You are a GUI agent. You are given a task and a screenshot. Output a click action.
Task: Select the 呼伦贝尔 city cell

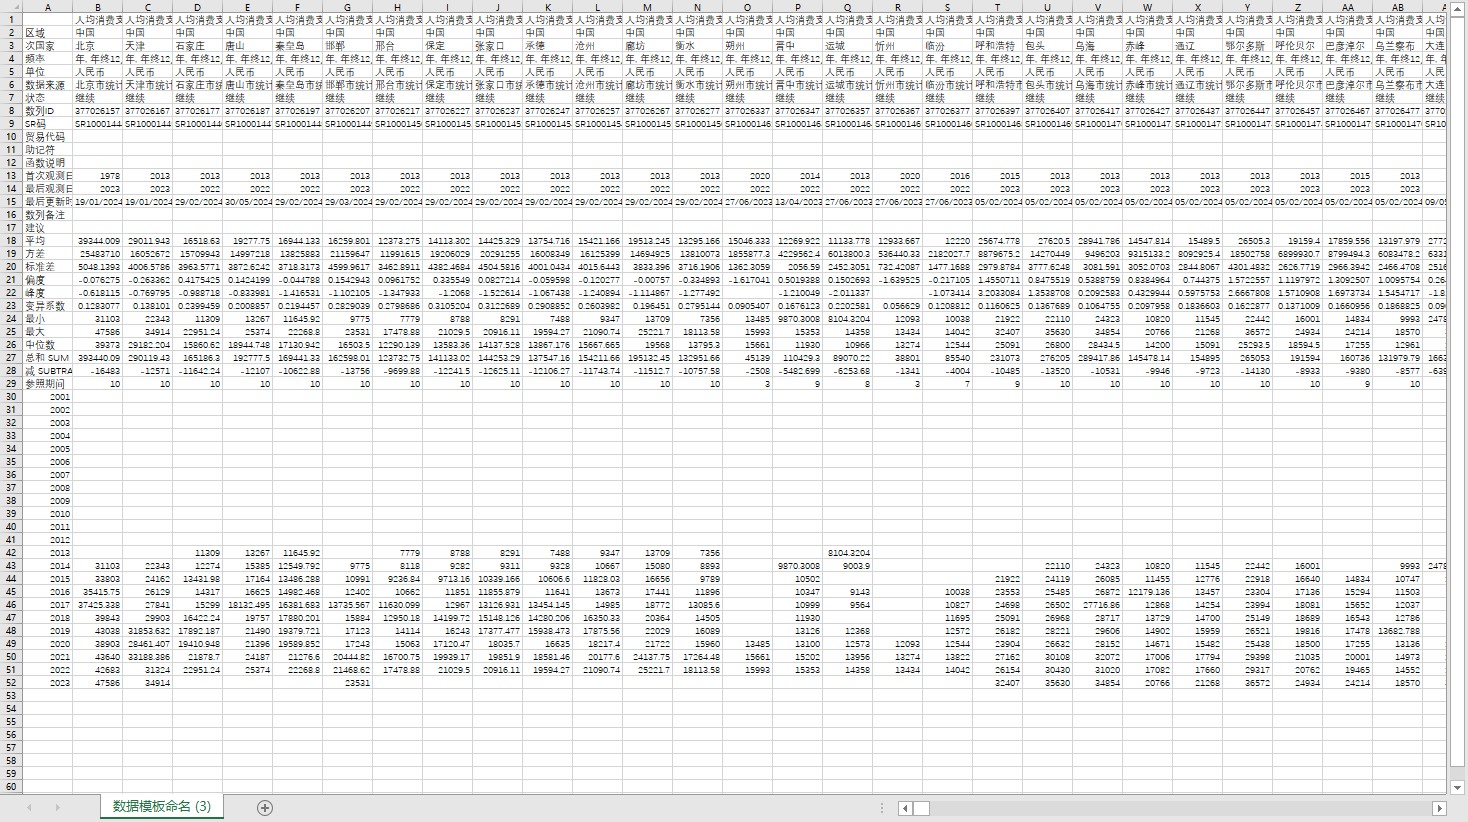point(1297,46)
